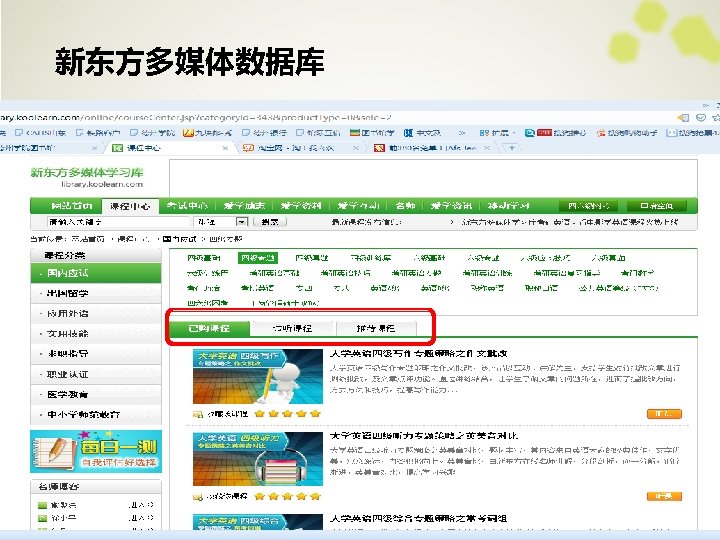Image resolution: width=720 pixels, height=540 pixels.
Task: Open the 大学英语四级综合 course thumbnail
Action: coord(258,522)
